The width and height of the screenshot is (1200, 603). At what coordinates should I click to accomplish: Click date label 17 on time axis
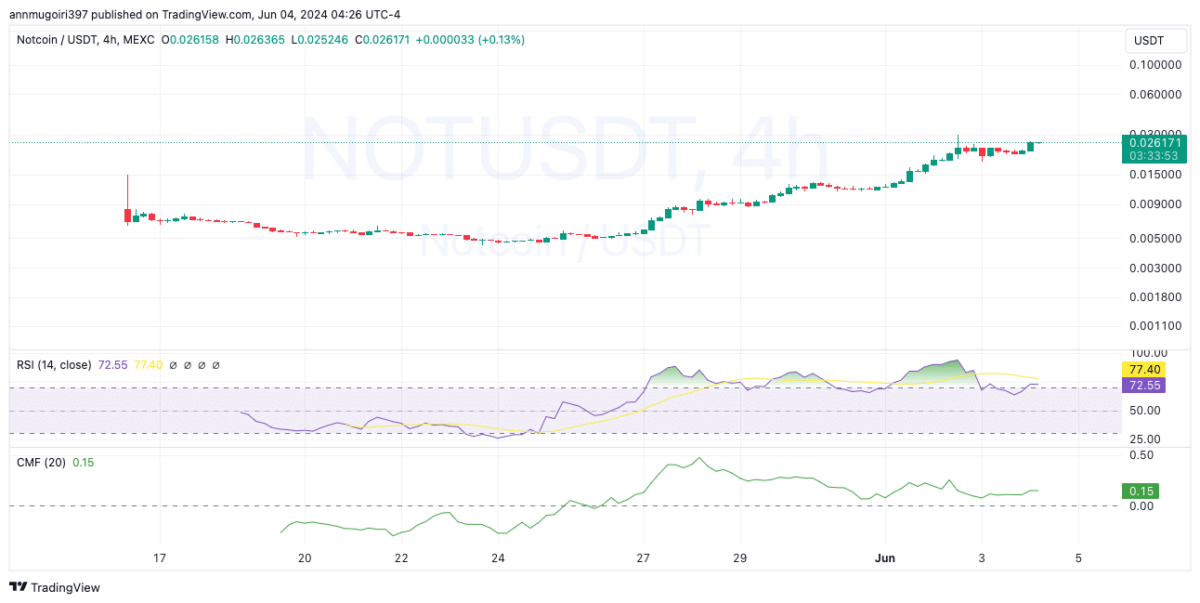click(x=159, y=557)
